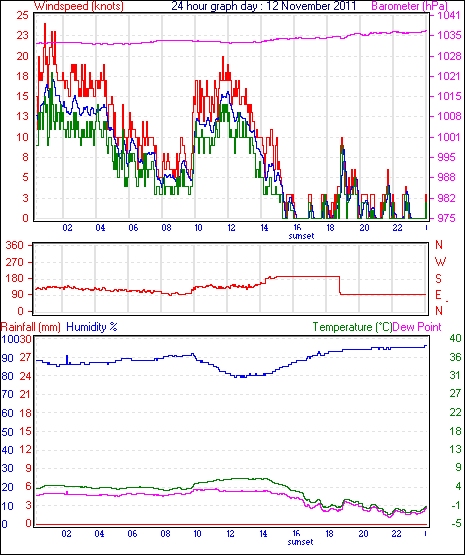Click the 12 hour tick on wind graph
The image size is (465, 556).
pos(231,228)
